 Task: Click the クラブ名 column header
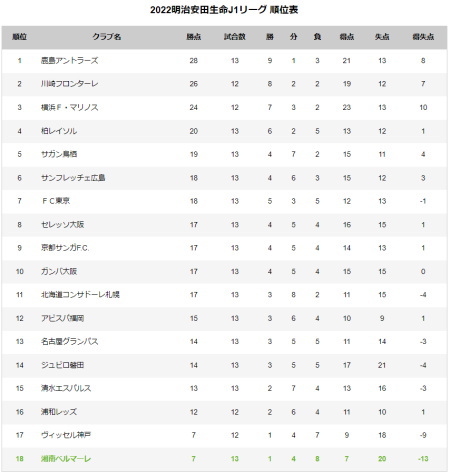click(107, 37)
